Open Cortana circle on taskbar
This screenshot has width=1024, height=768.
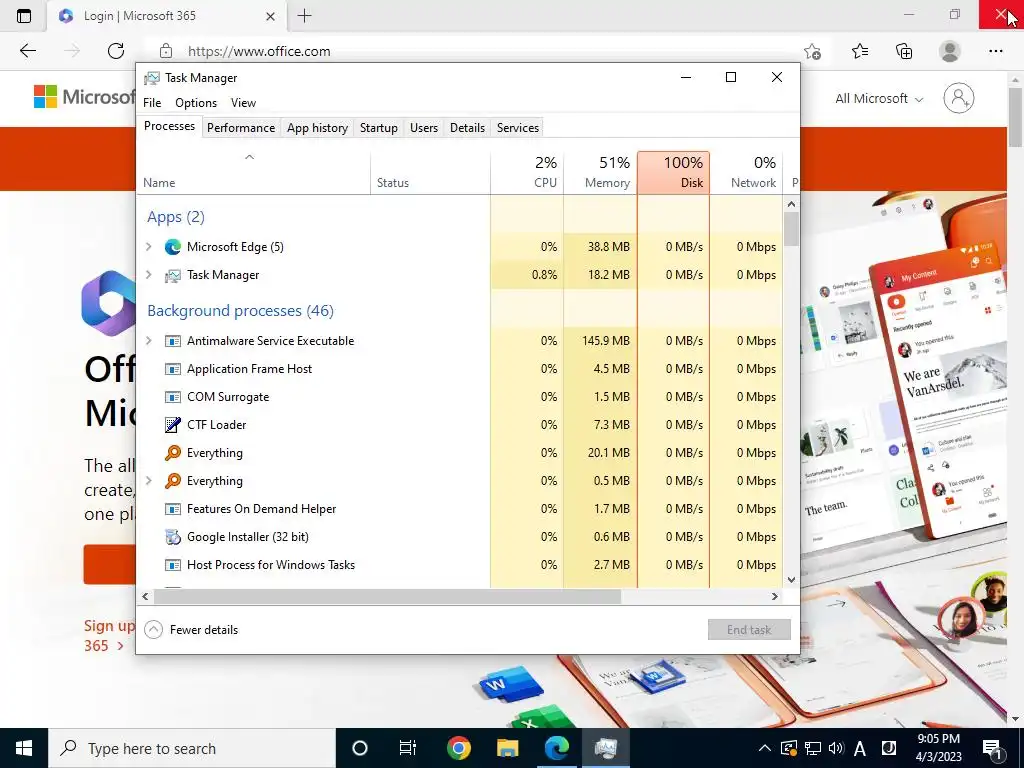[x=360, y=748]
